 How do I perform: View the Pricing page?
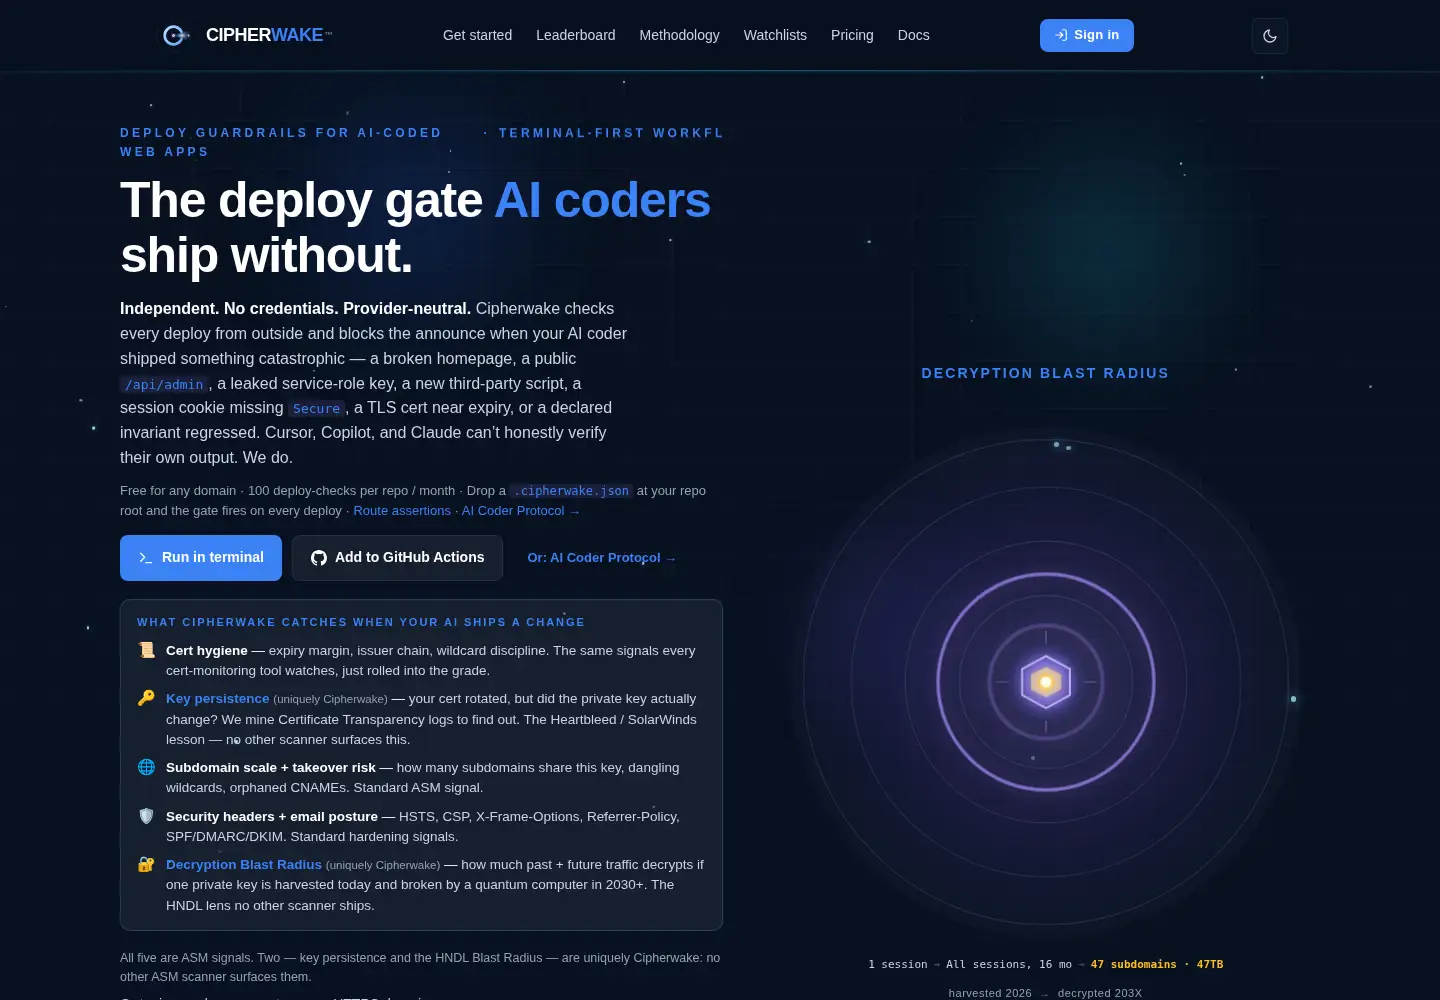852,35
